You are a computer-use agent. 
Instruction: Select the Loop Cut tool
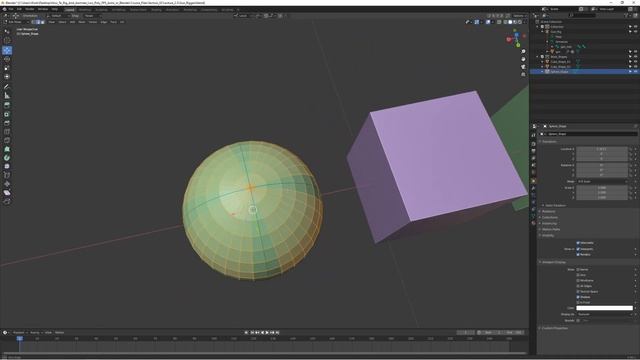(x=7, y=132)
